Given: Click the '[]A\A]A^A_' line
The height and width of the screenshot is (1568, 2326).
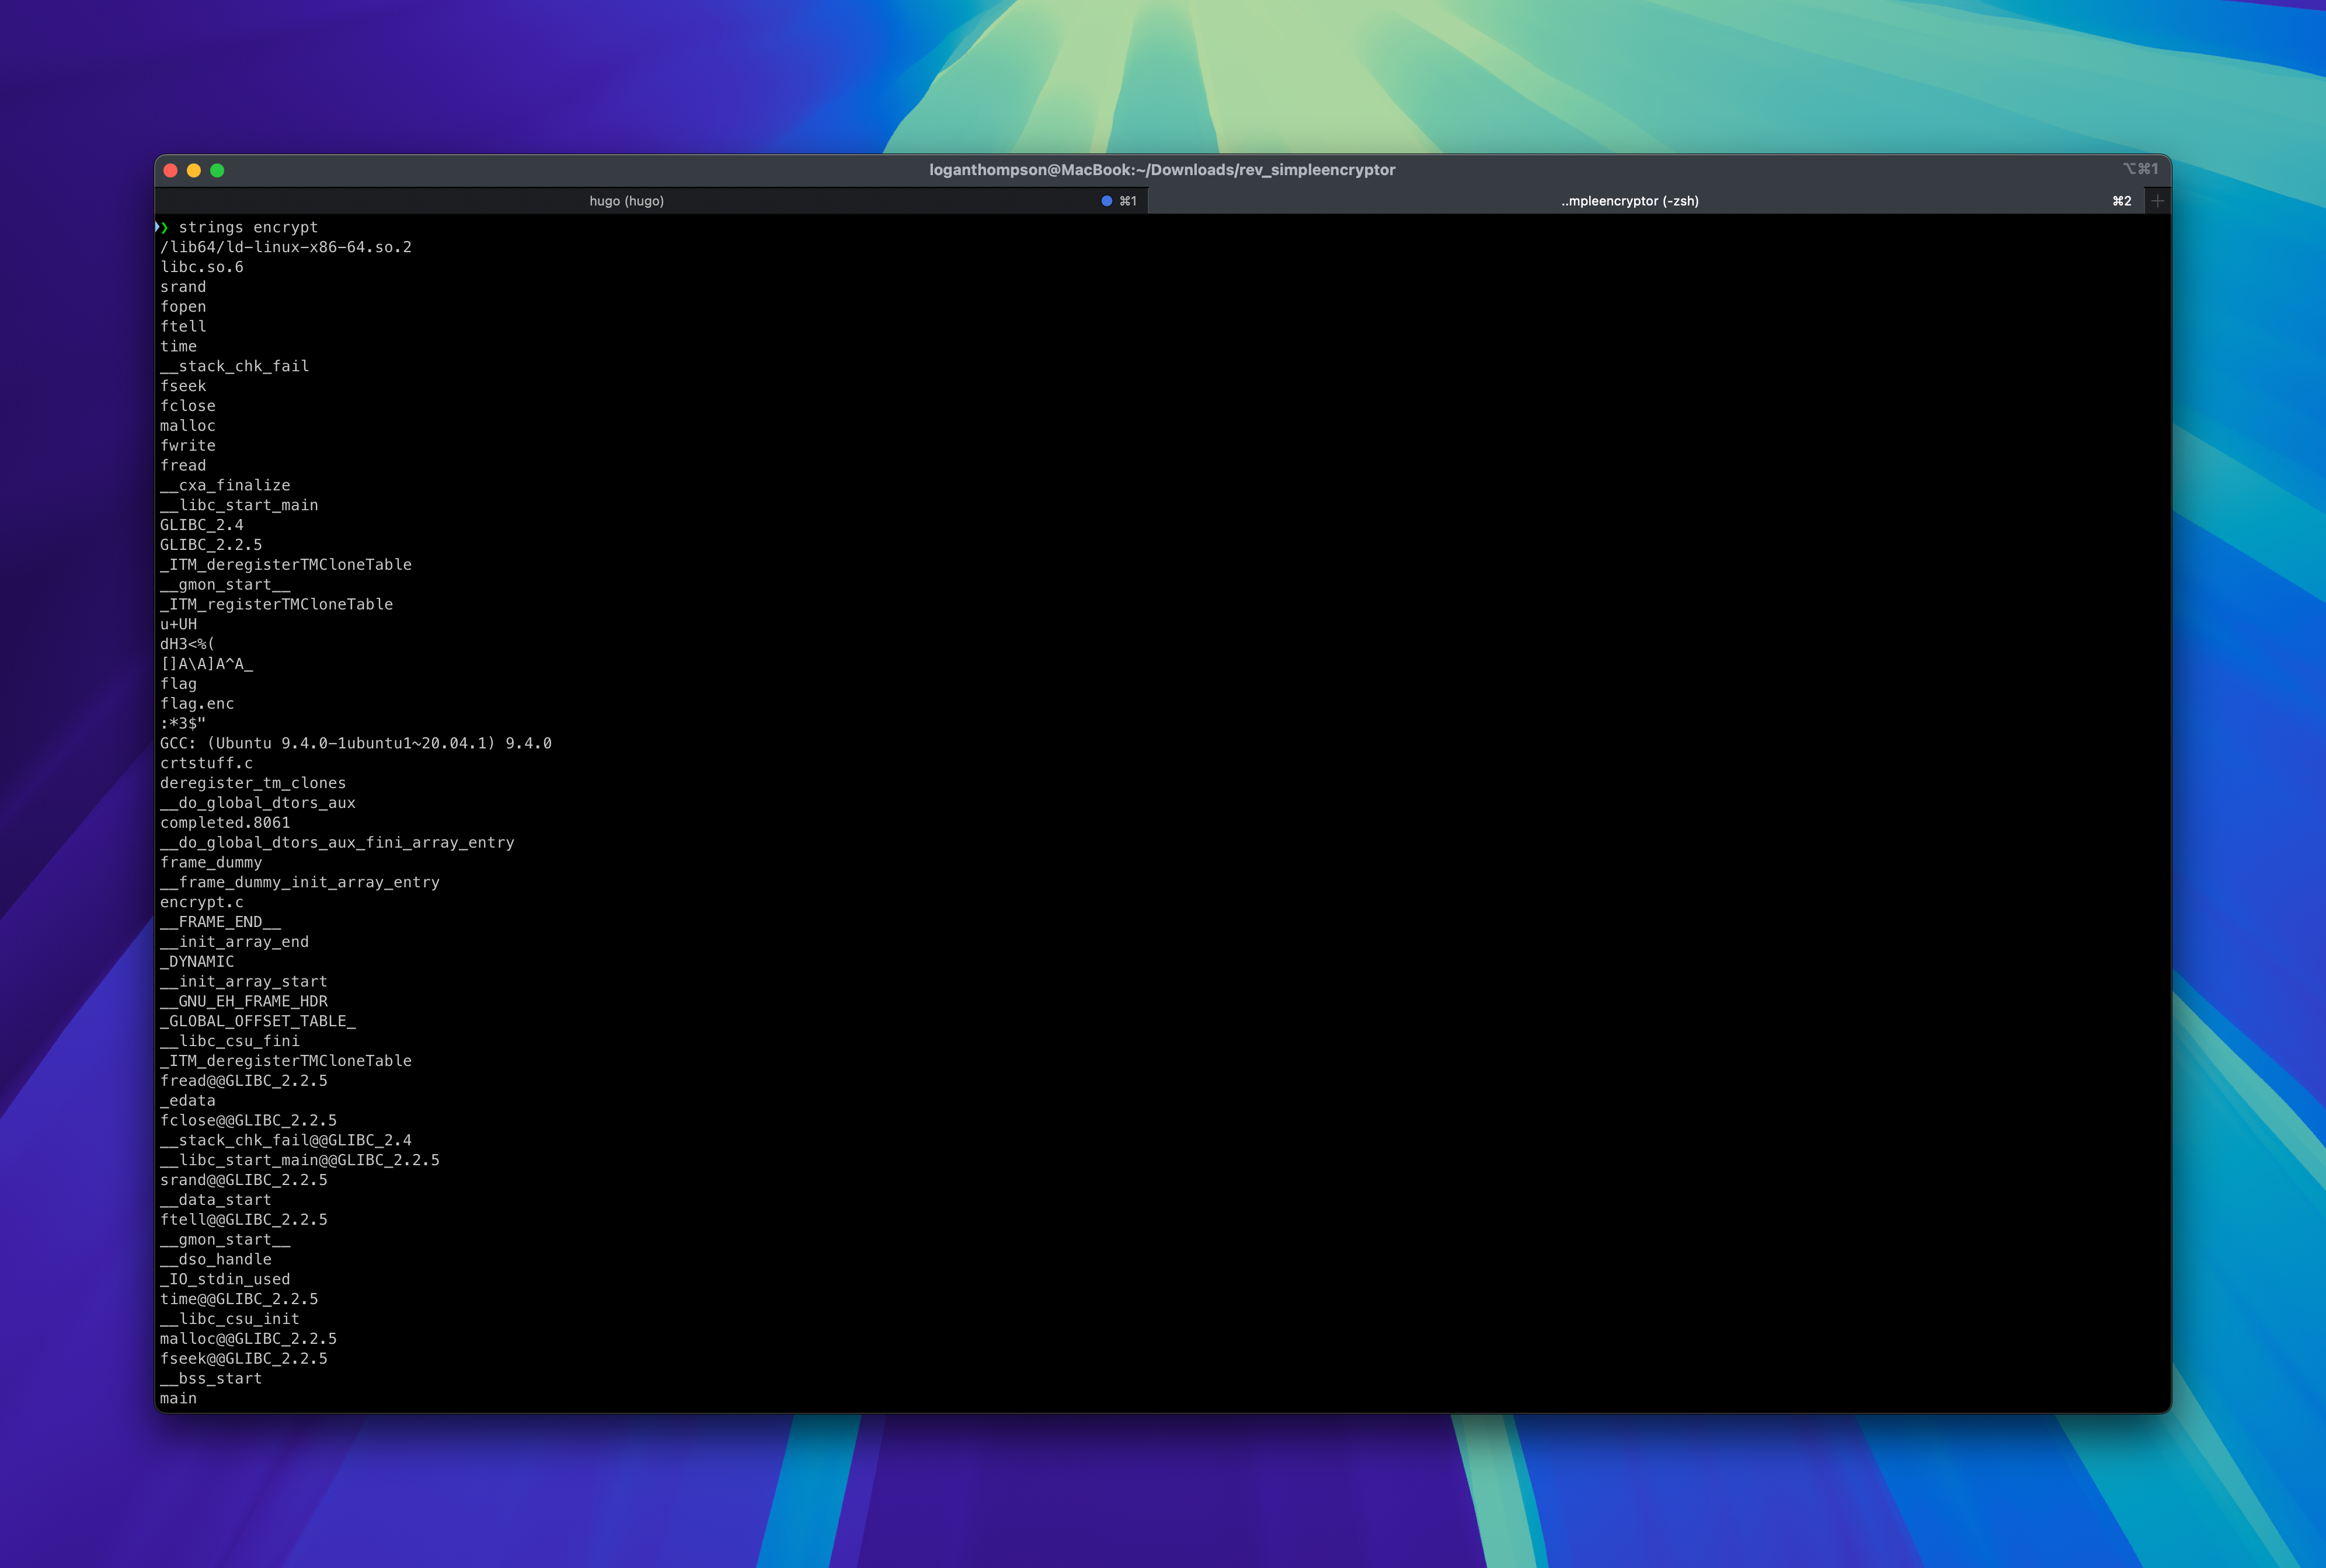Looking at the screenshot, I should click(x=207, y=664).
